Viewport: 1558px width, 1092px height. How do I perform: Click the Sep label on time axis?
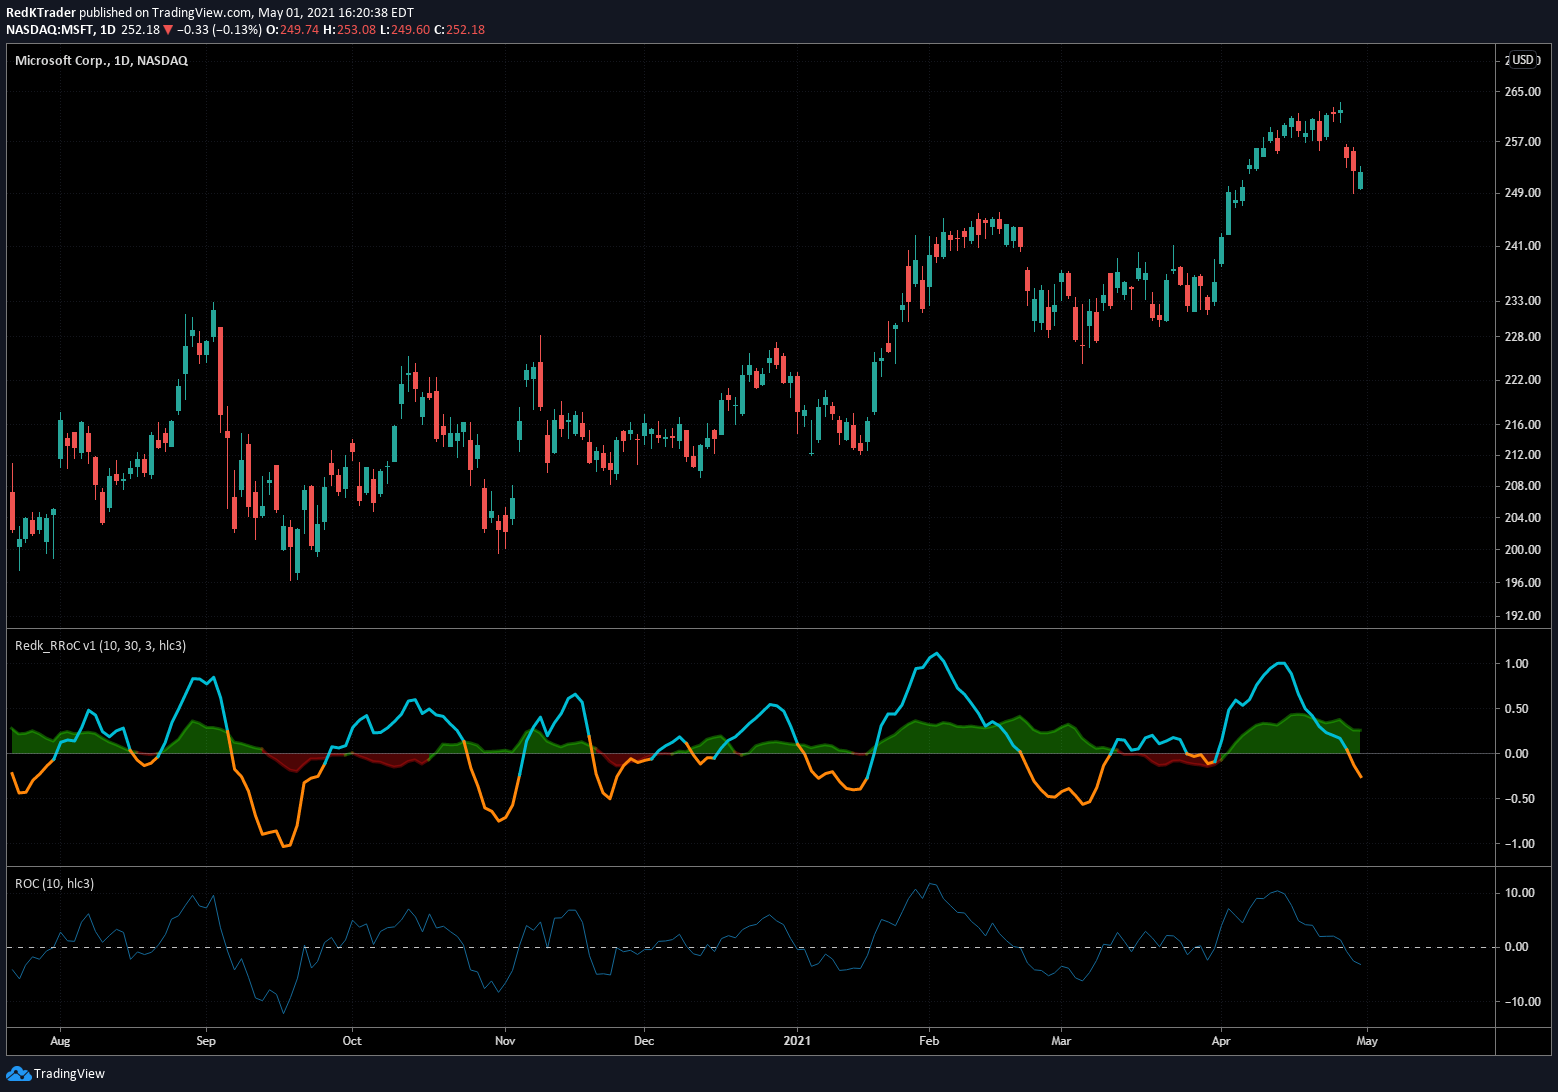pos(206,1041)
